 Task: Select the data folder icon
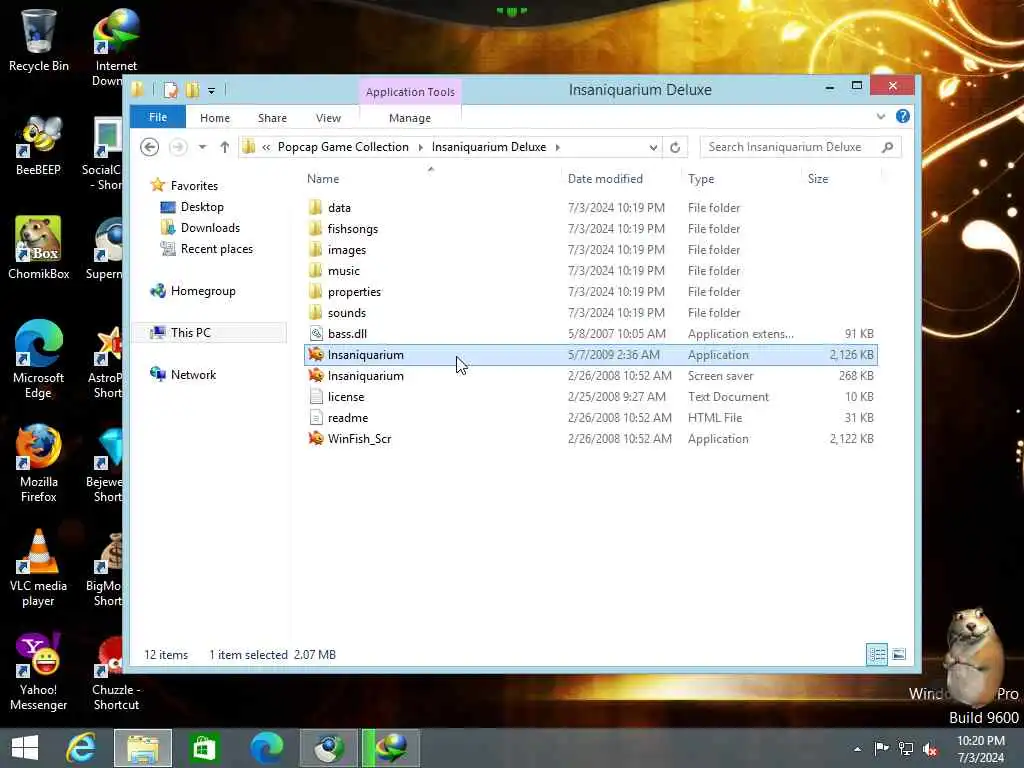click(316, 208)
